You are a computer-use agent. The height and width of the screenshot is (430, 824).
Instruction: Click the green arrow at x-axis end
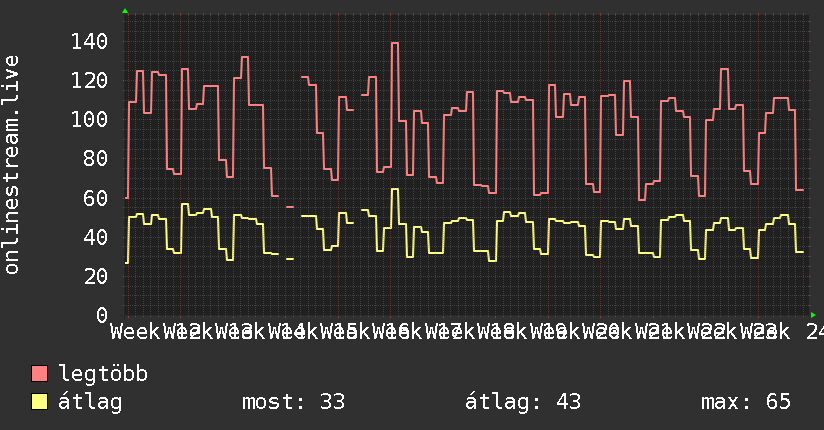(813, 315)
